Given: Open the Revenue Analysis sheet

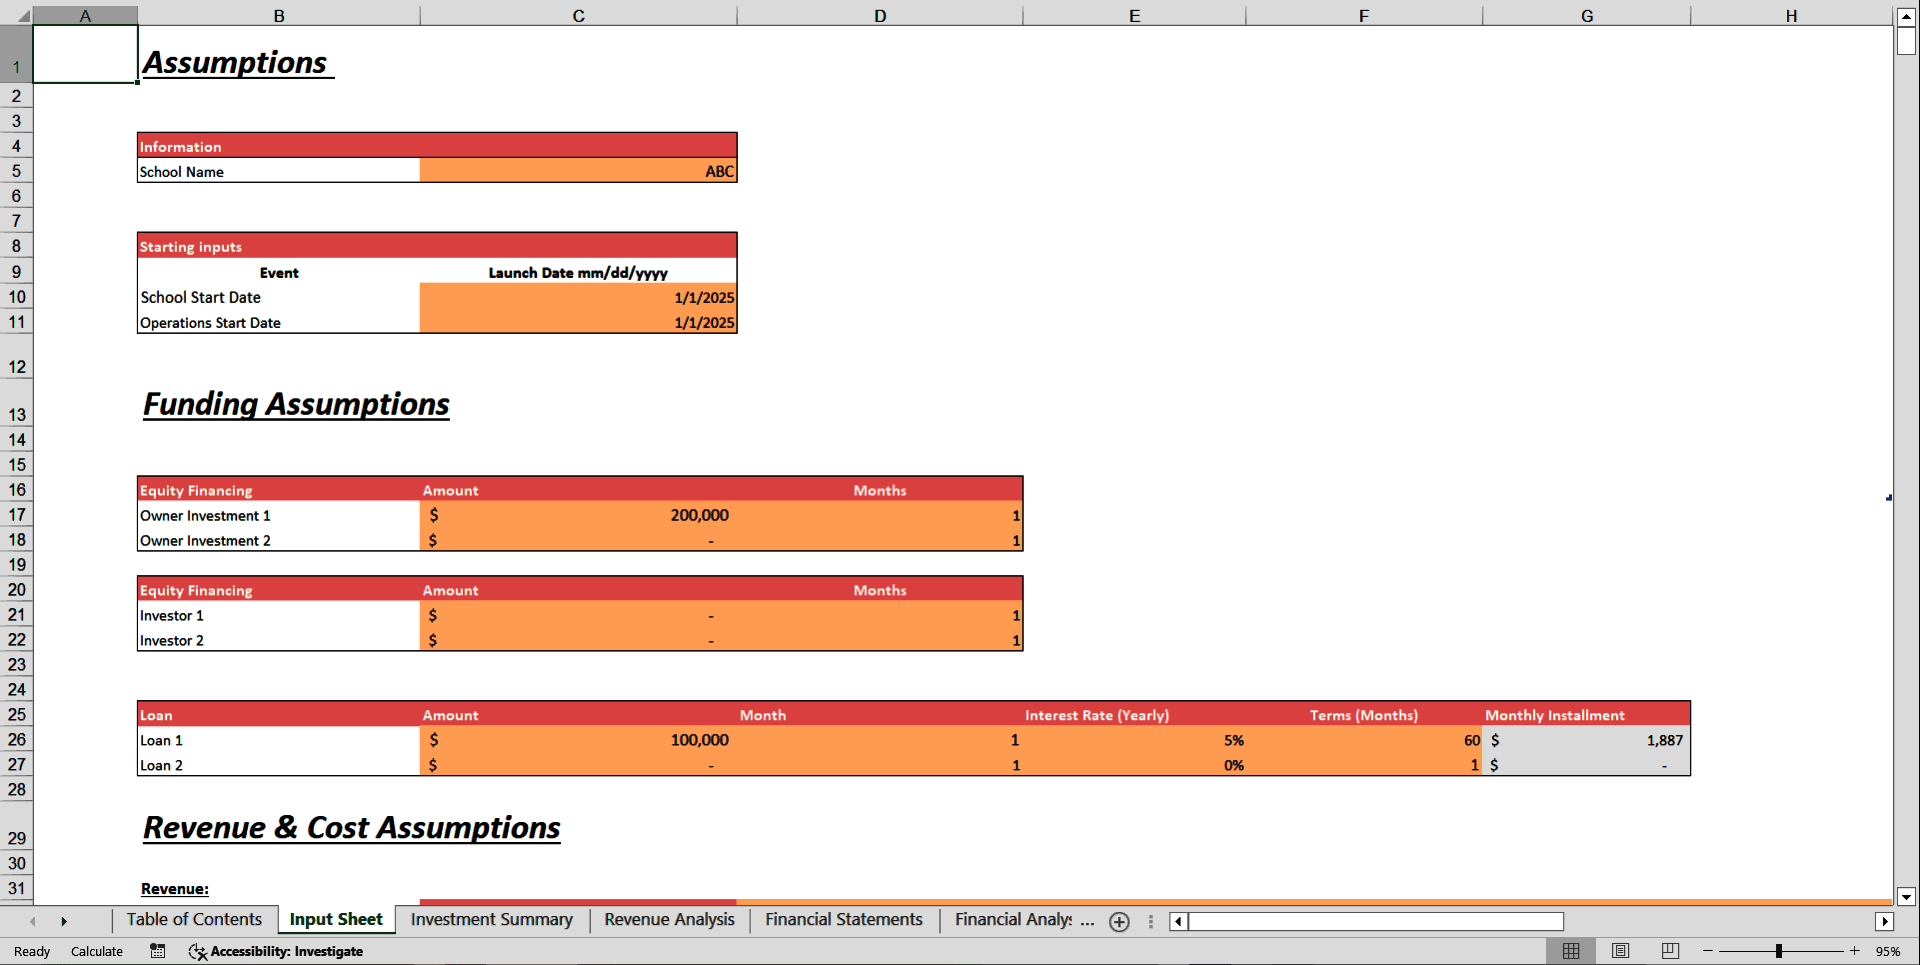Looking at the screenshot, I should [668, 919].
